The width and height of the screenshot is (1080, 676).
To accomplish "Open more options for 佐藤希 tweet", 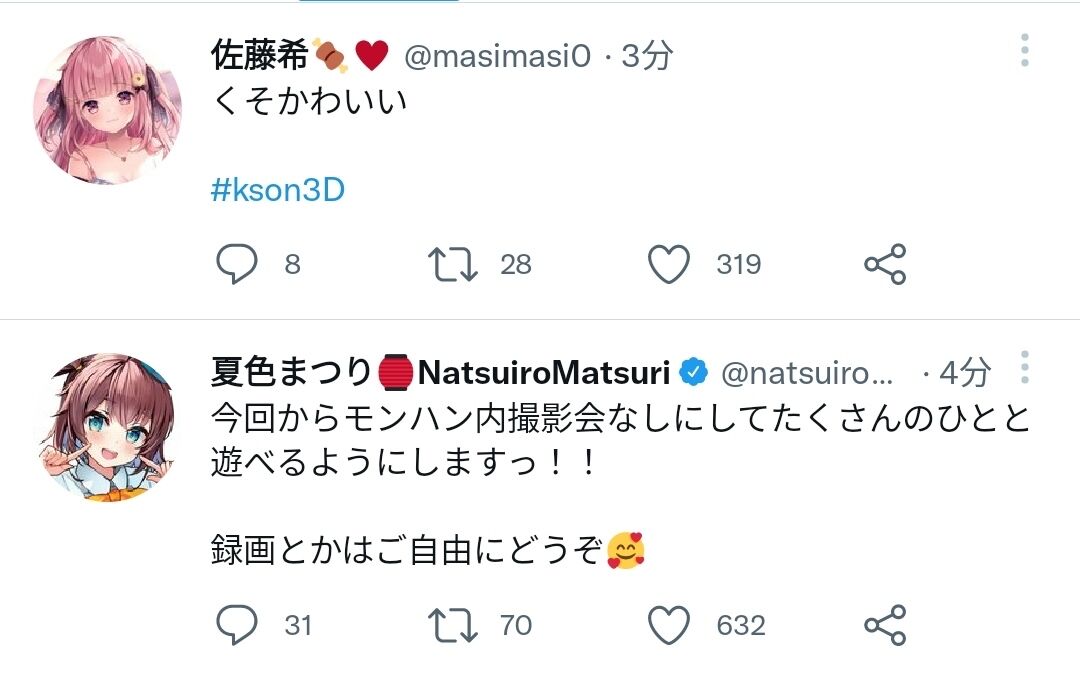I will pyautogui.click(x=1024, y=50).
